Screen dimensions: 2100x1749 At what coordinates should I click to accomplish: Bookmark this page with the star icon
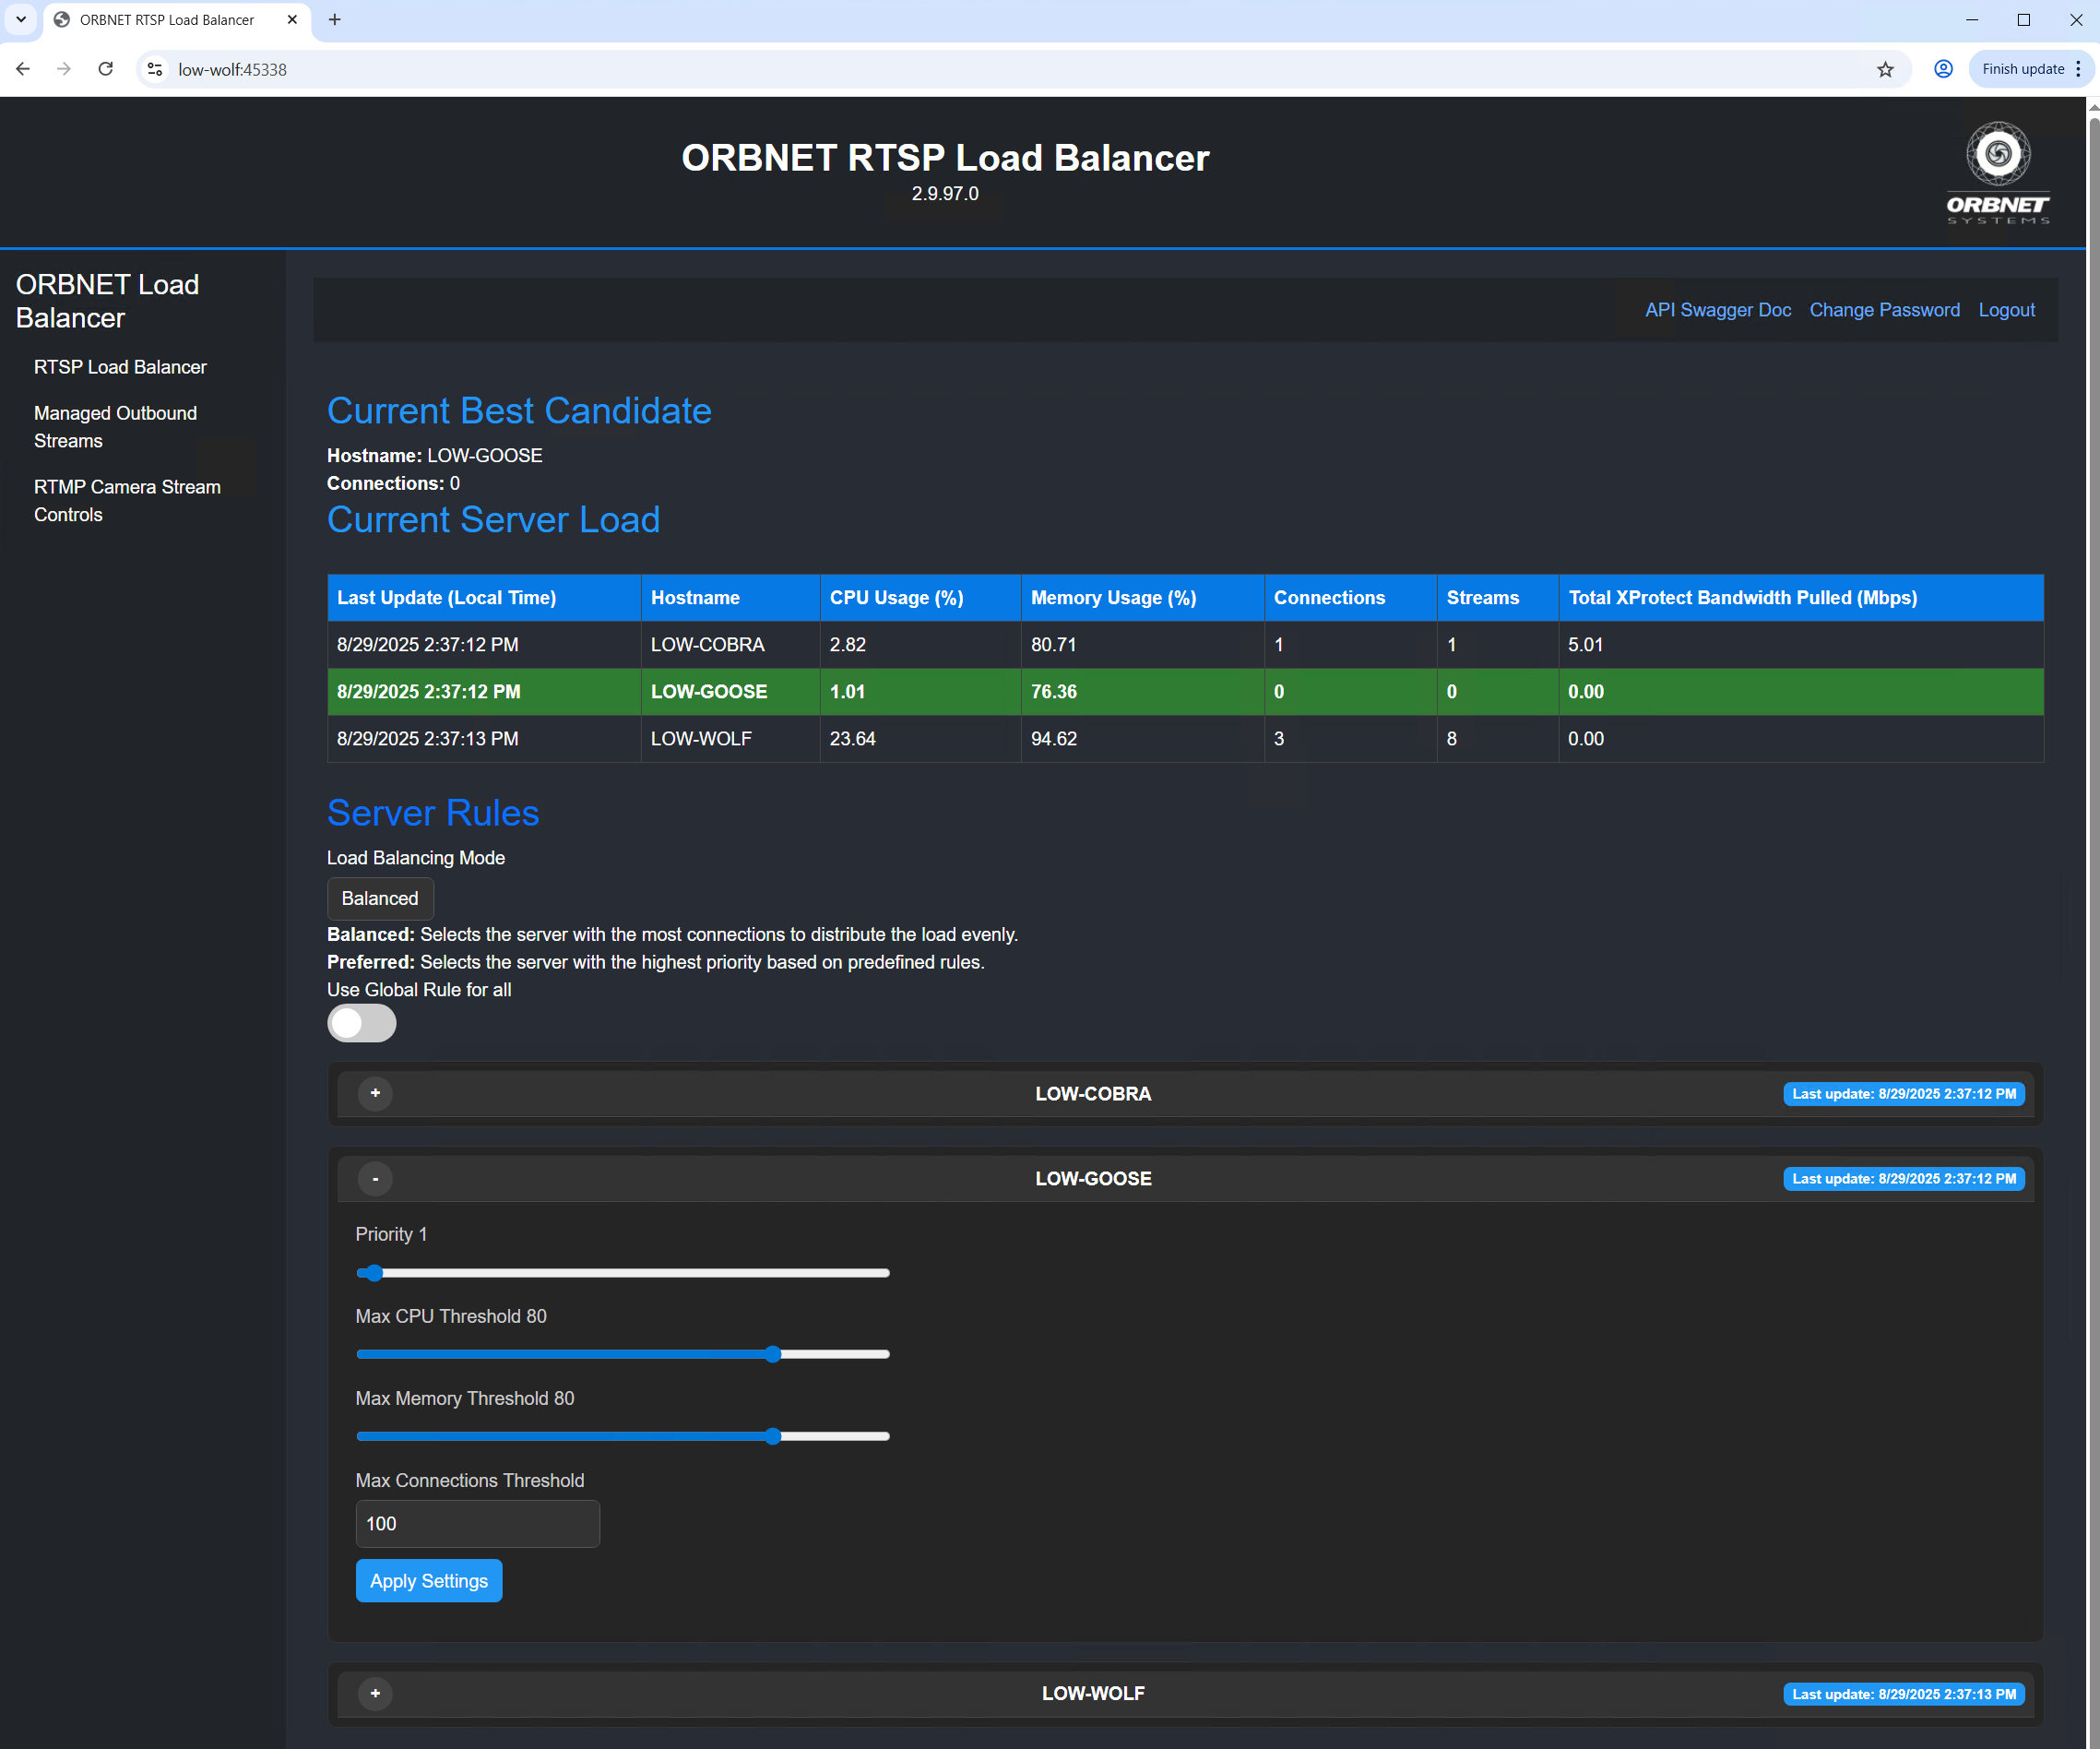click(x=1885, y=69)
